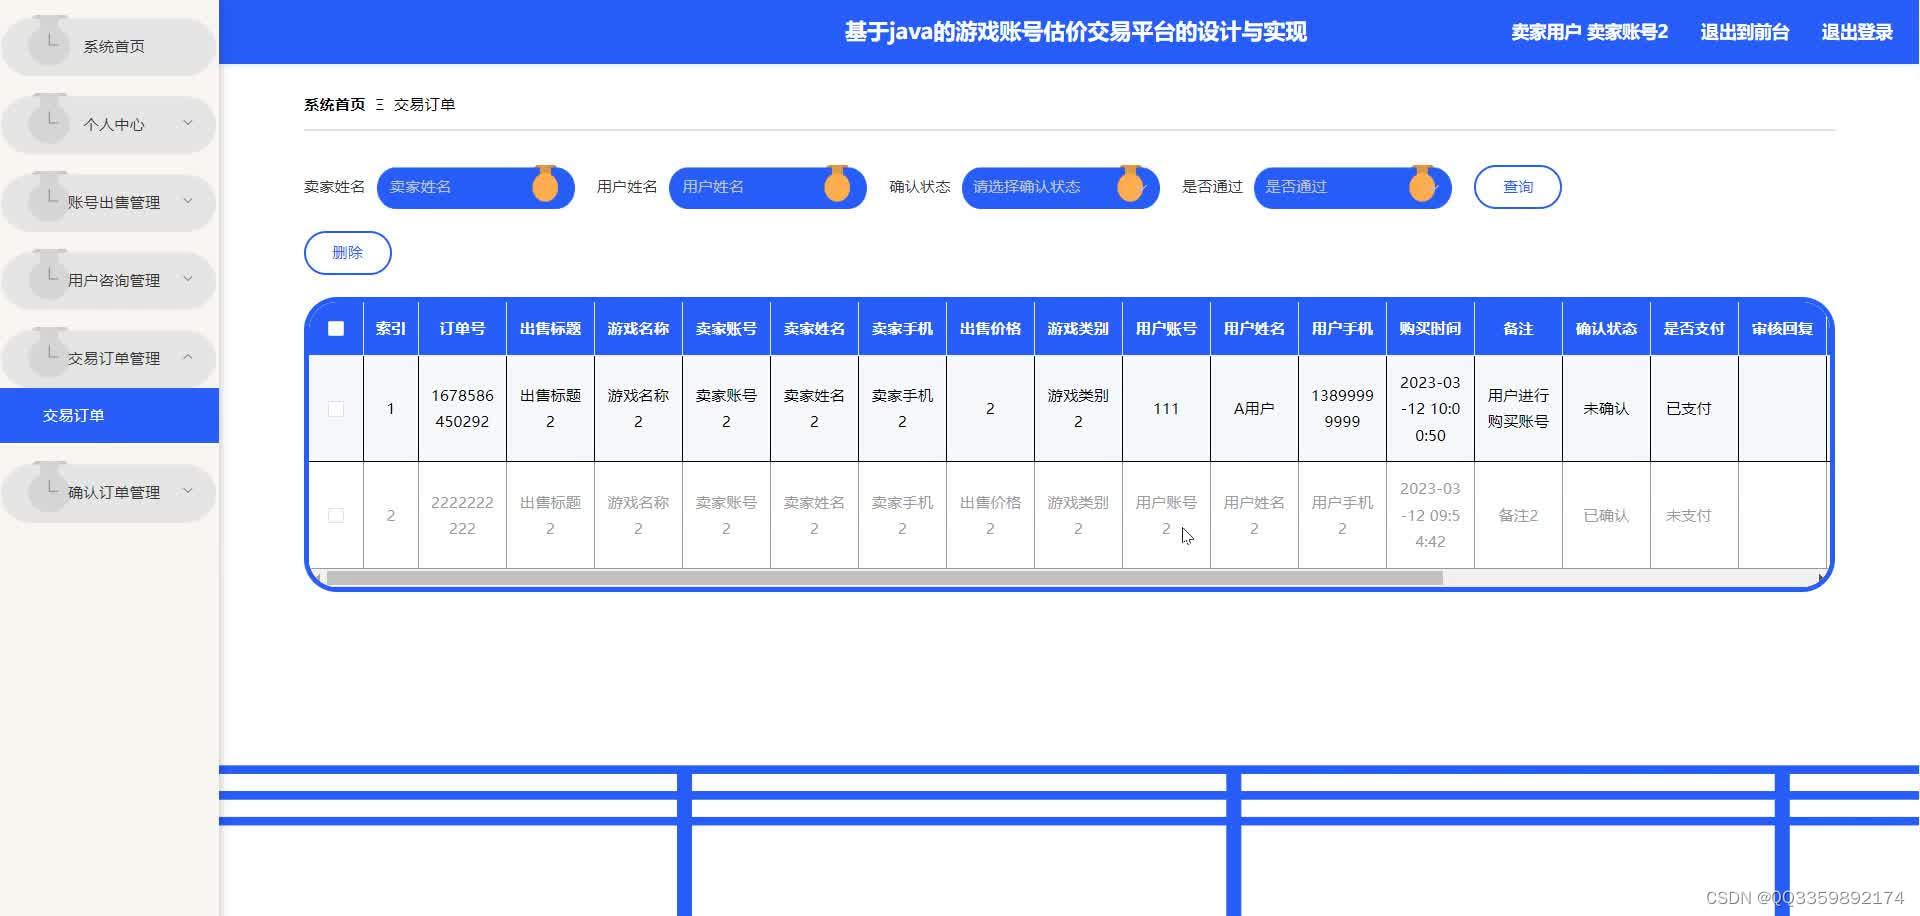Click the 删除 delete button

(347, 252)
